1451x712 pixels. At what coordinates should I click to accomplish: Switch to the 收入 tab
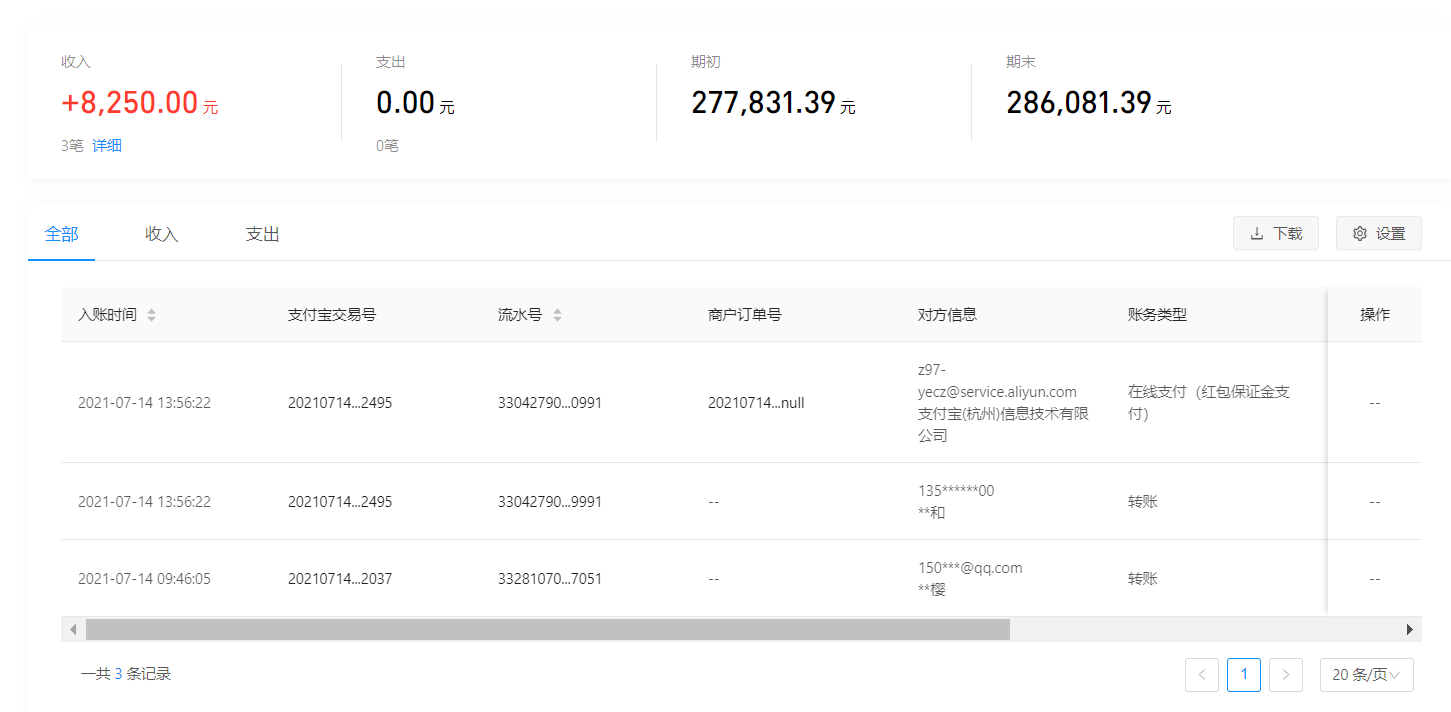tap(161, 234)
